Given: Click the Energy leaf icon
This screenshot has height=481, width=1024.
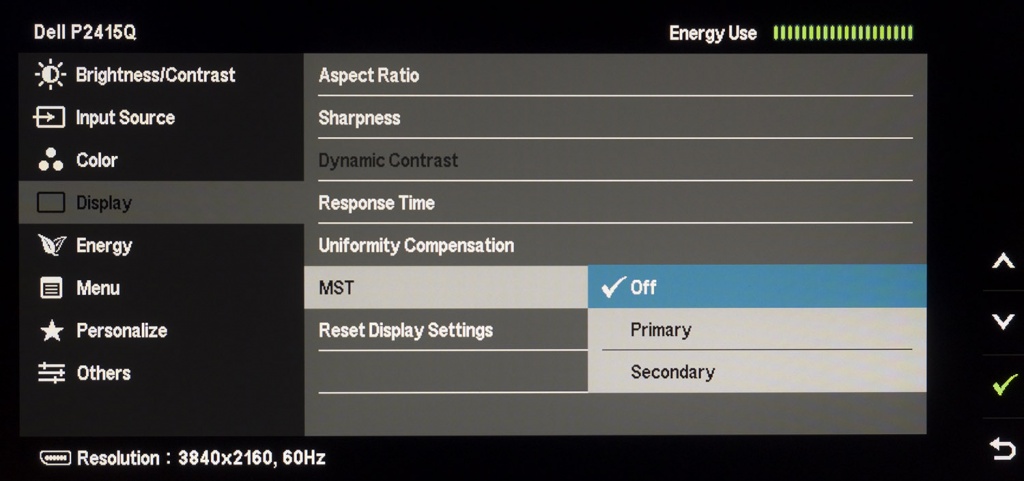Looking at the screenshot, I should (50, 246).
